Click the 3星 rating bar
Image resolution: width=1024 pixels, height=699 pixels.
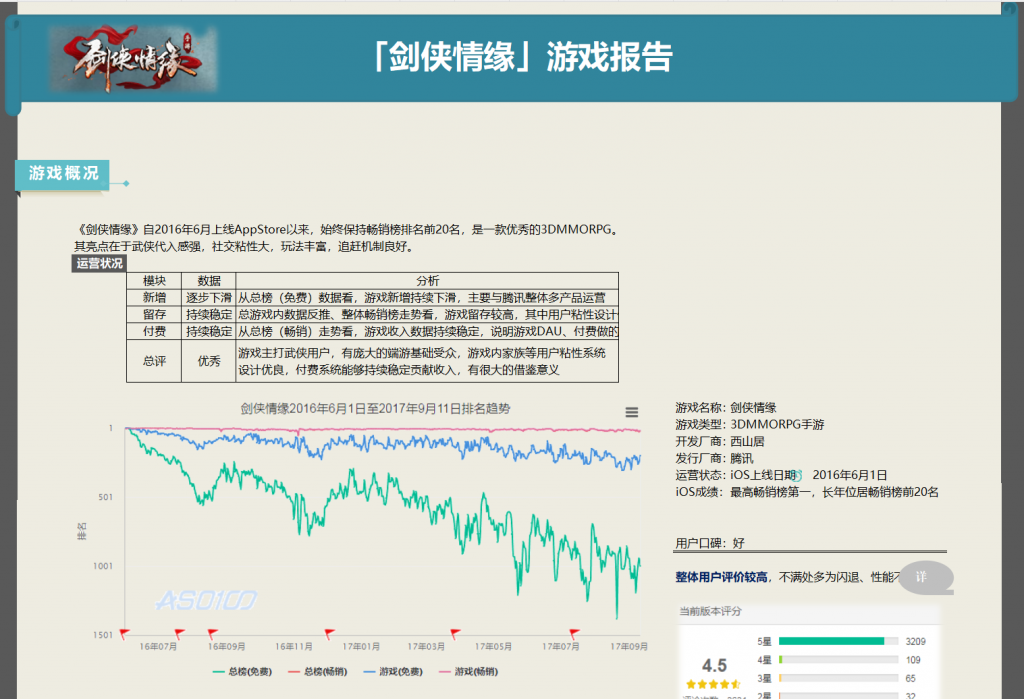pos(839,678)
